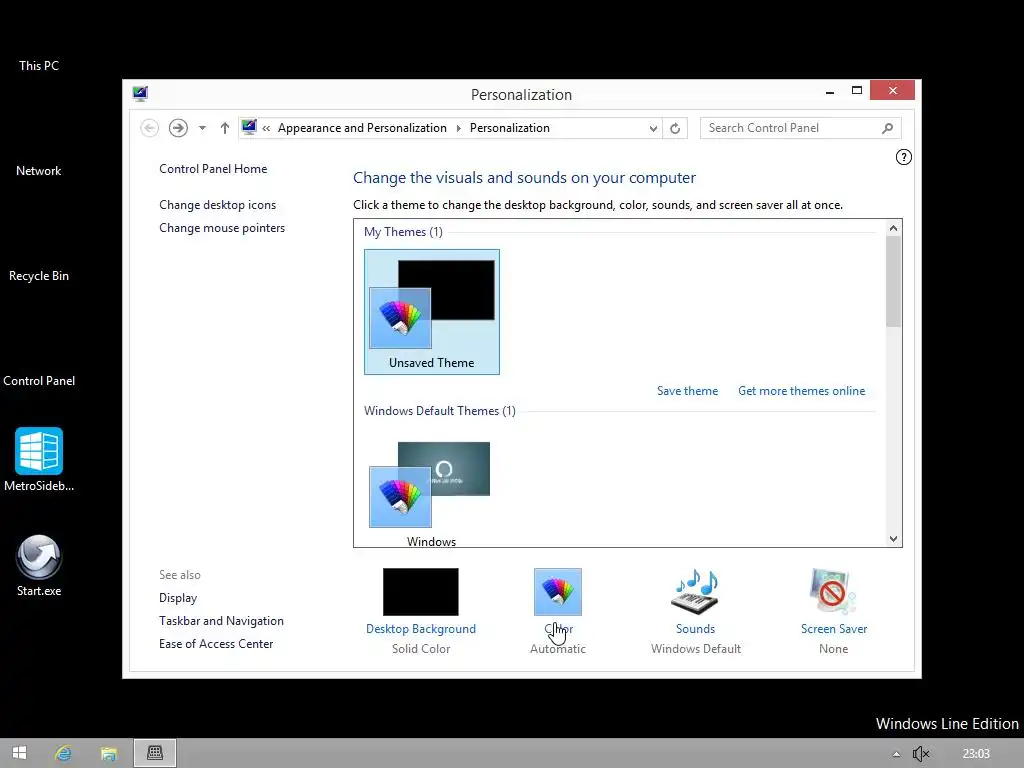Select the Recycle Bin desktop icon
The width and height of the screenshot is (1024, 768).
(39, 276)
